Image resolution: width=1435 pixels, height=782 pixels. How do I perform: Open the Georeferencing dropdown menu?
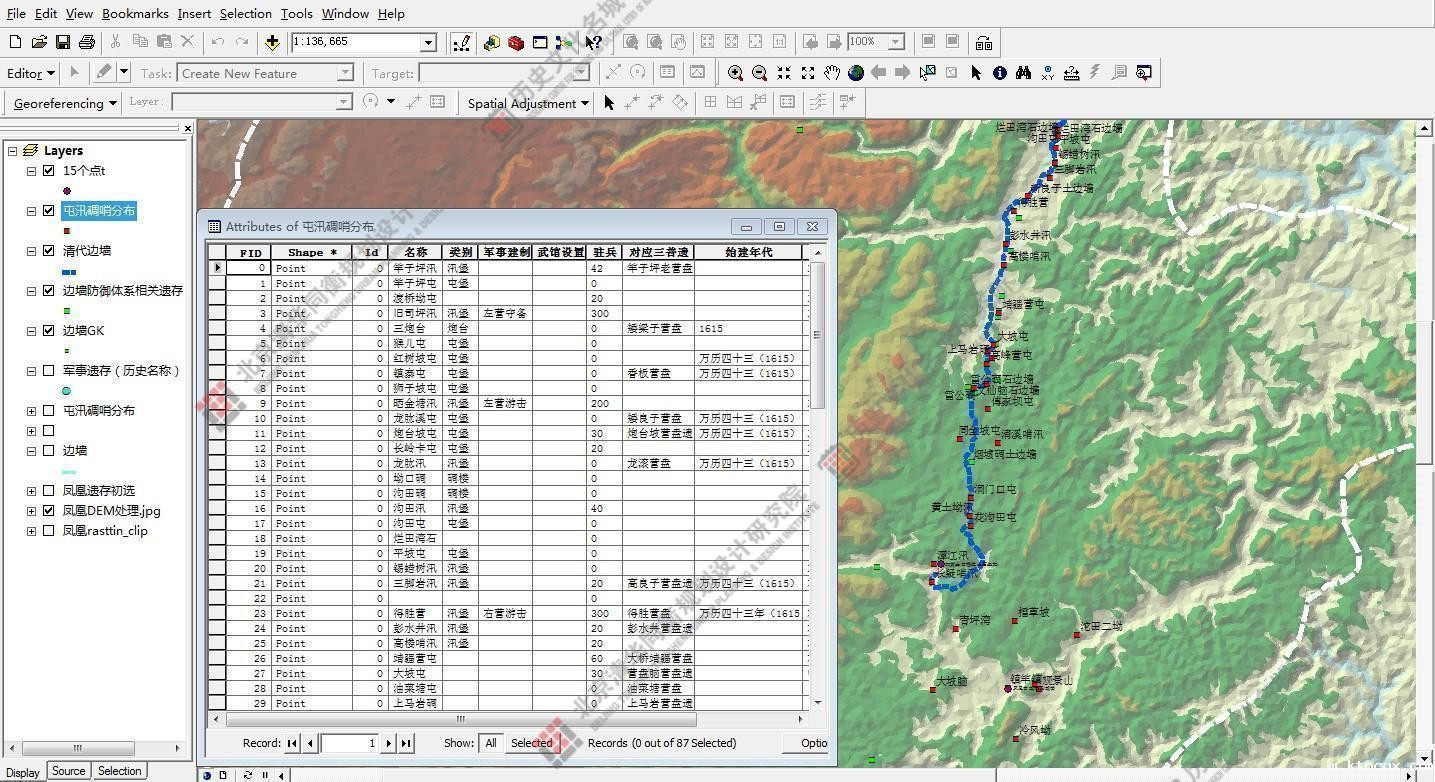pyautogui.click(x=65, y=103)
